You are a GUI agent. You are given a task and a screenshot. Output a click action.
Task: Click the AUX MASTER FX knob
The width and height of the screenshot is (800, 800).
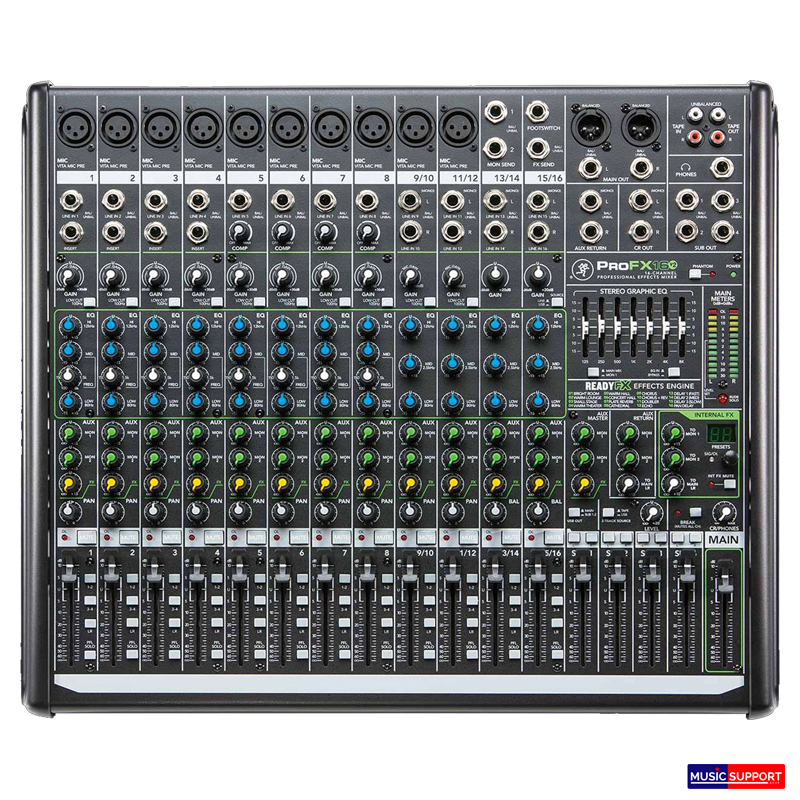click(583, 483)
